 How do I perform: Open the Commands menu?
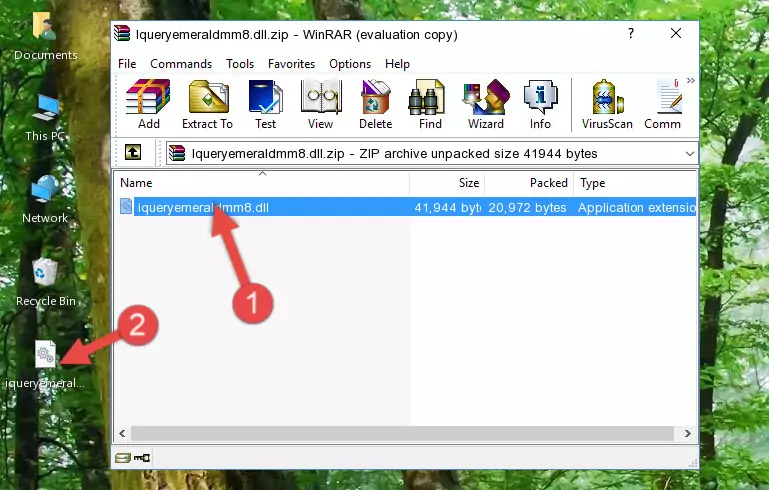[x=181, y=64]
